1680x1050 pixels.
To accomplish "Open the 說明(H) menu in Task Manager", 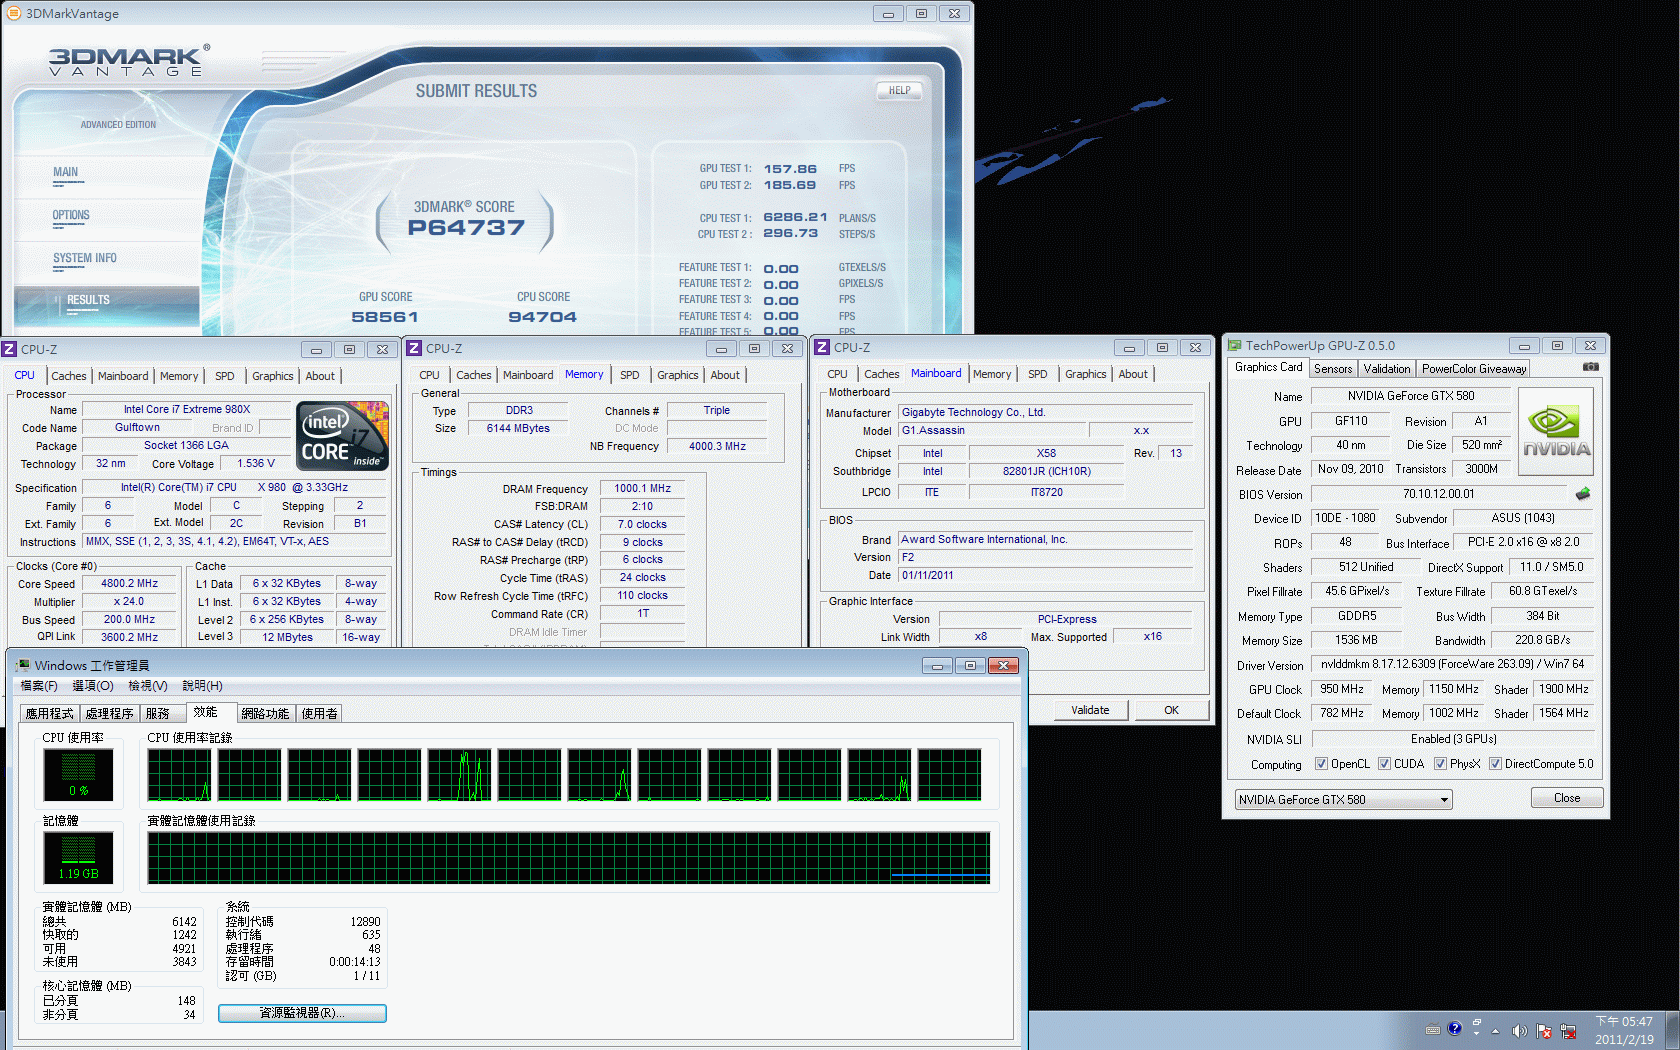I will pos(202,686).
